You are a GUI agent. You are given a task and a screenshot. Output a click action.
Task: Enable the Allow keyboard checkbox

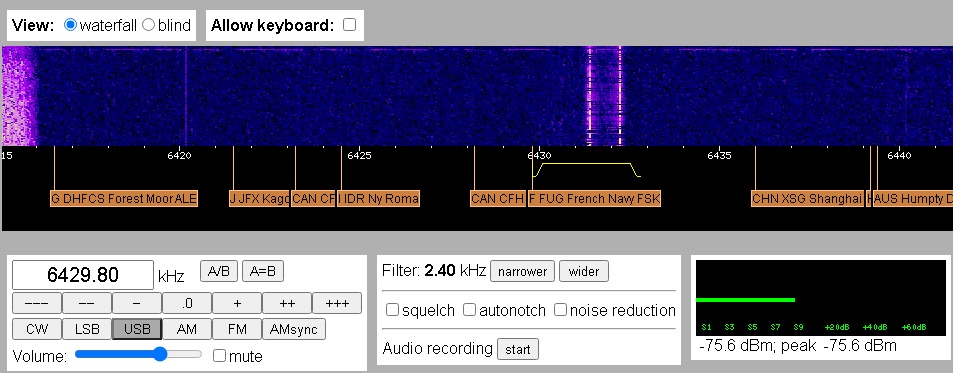[x=349, y=25]
